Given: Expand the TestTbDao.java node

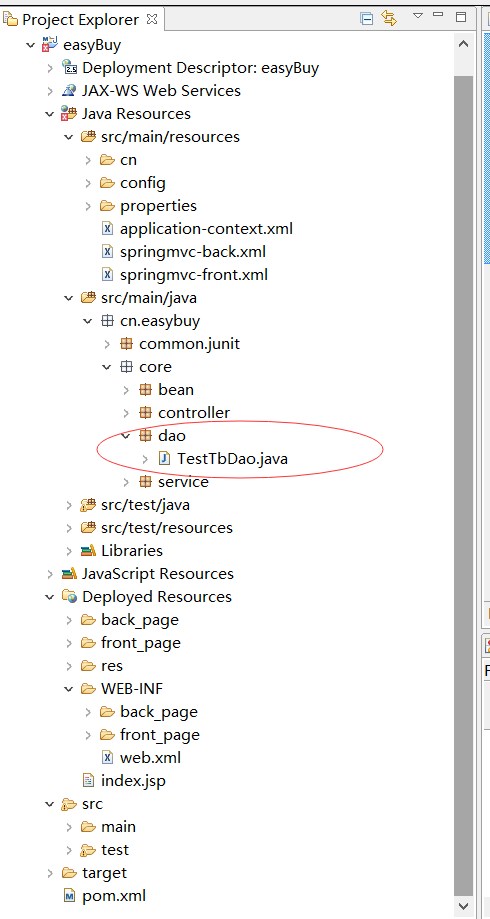Looking at the screenshot, I should [x=145, y=458].
